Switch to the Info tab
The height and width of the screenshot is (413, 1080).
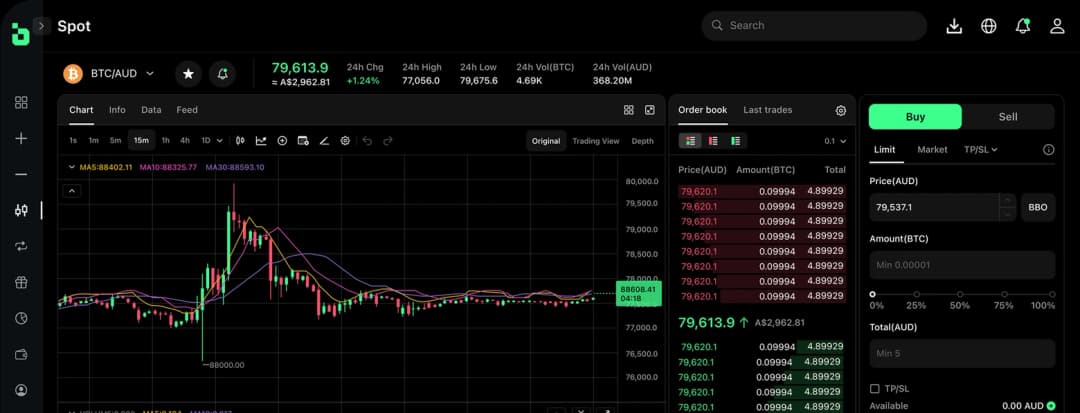click(x=117, y=110)
